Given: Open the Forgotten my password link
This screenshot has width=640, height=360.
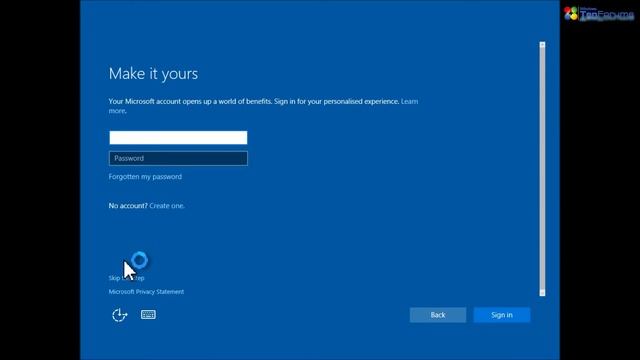Looking at the screenshot, I should point(145,177).
